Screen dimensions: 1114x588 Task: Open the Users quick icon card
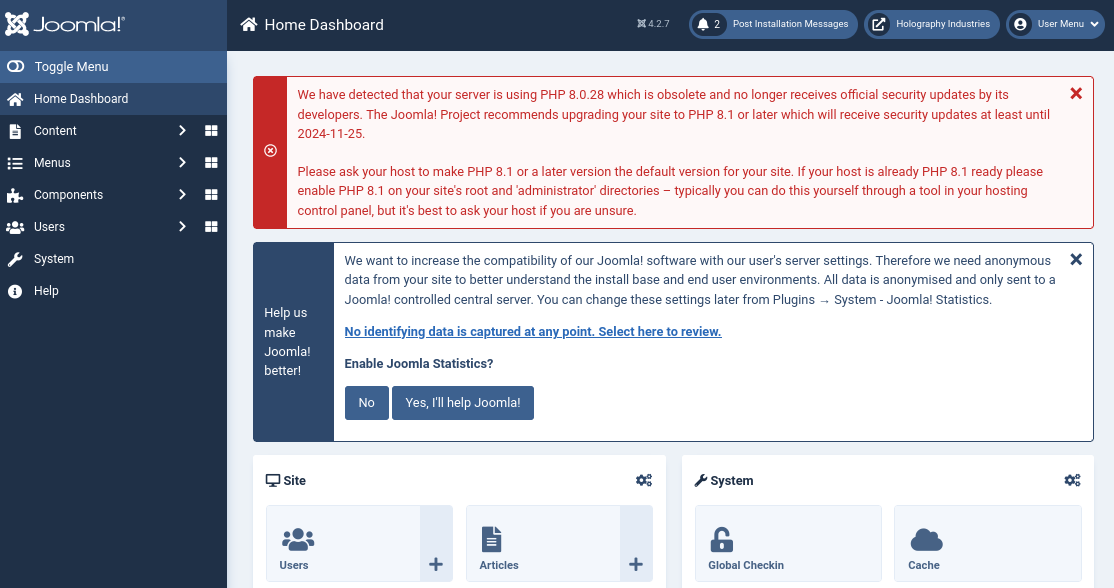click(x=343, y=543)
